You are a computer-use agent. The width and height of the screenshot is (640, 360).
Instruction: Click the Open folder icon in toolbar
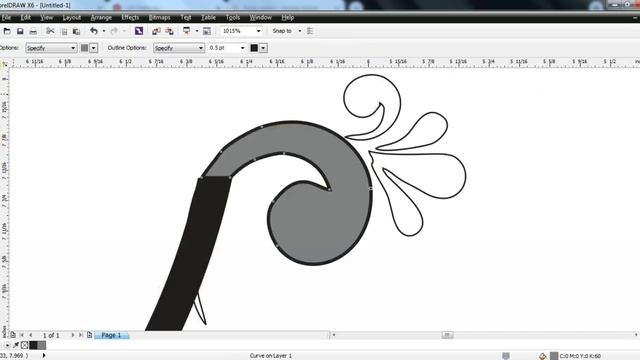pos(7,31)
